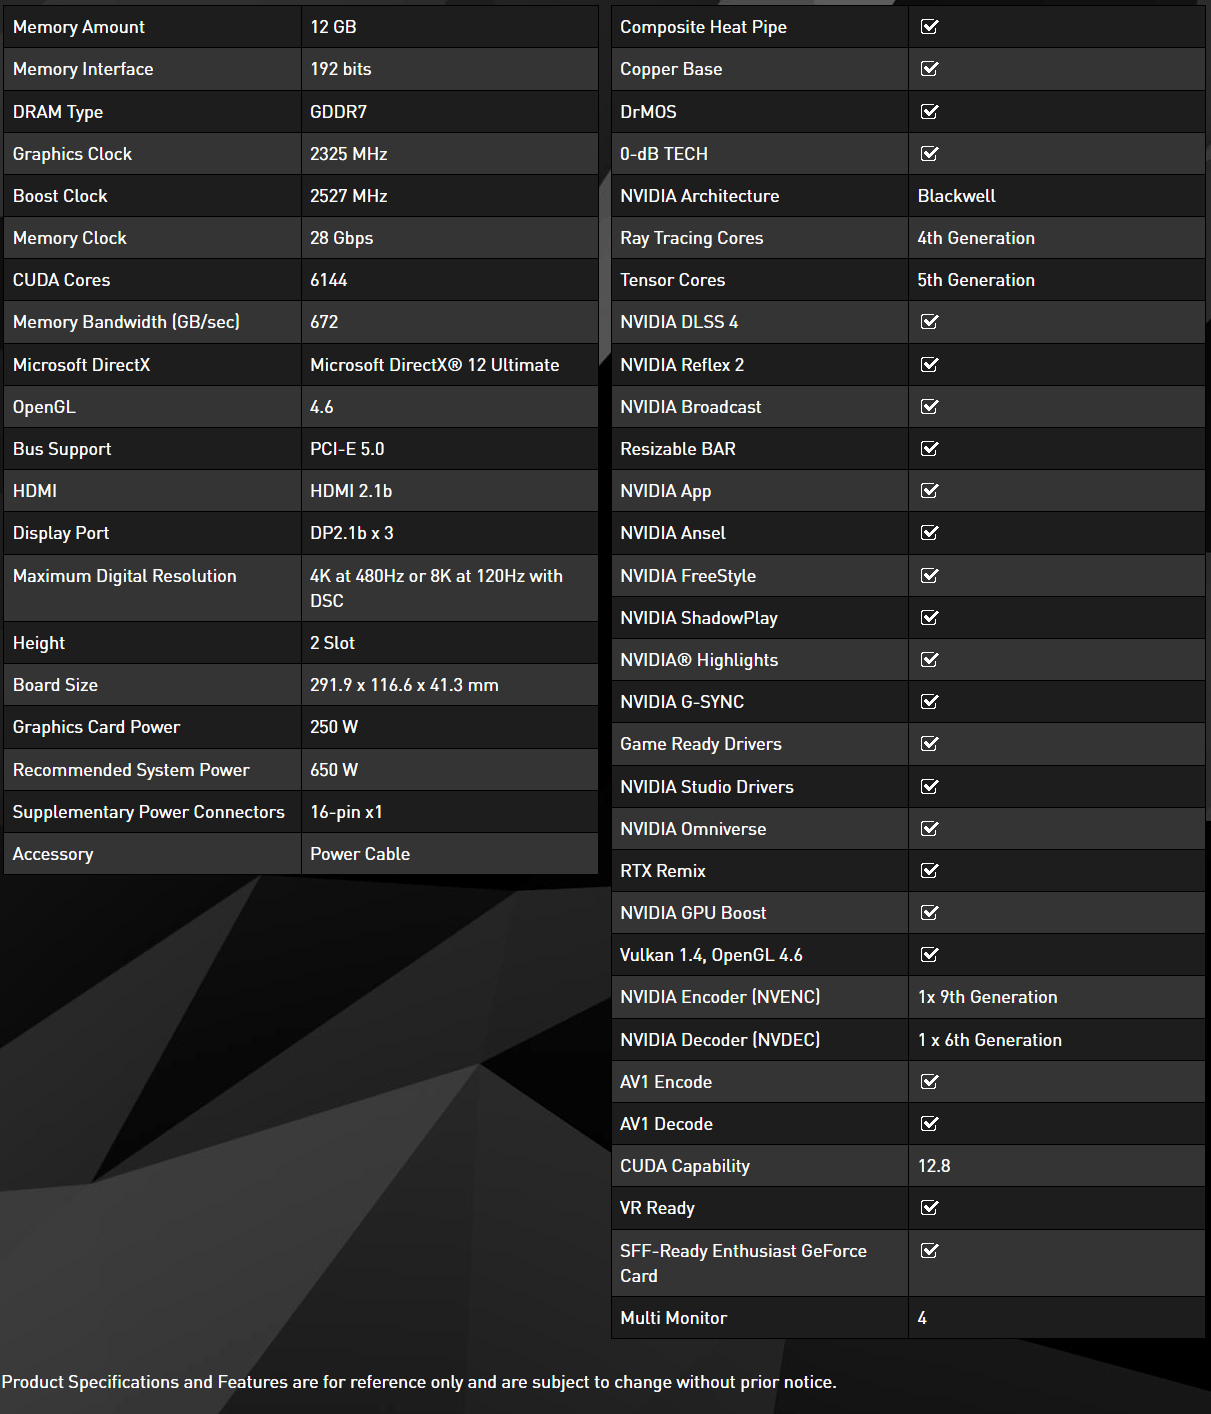
Task: Click the 'Maximum Digital Resolution' label
Action: click(x=125, y=576)
